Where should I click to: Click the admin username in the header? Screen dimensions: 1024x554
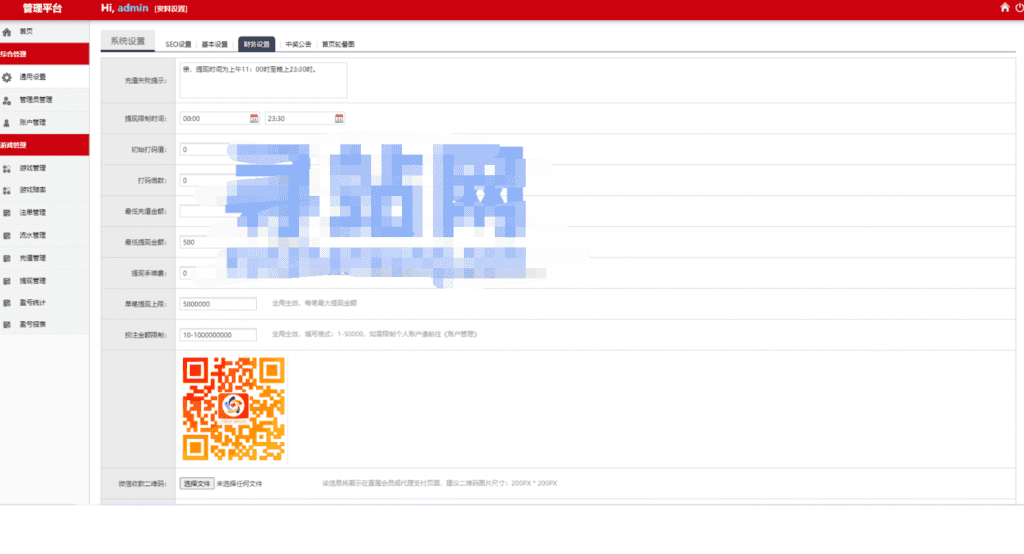133,8
